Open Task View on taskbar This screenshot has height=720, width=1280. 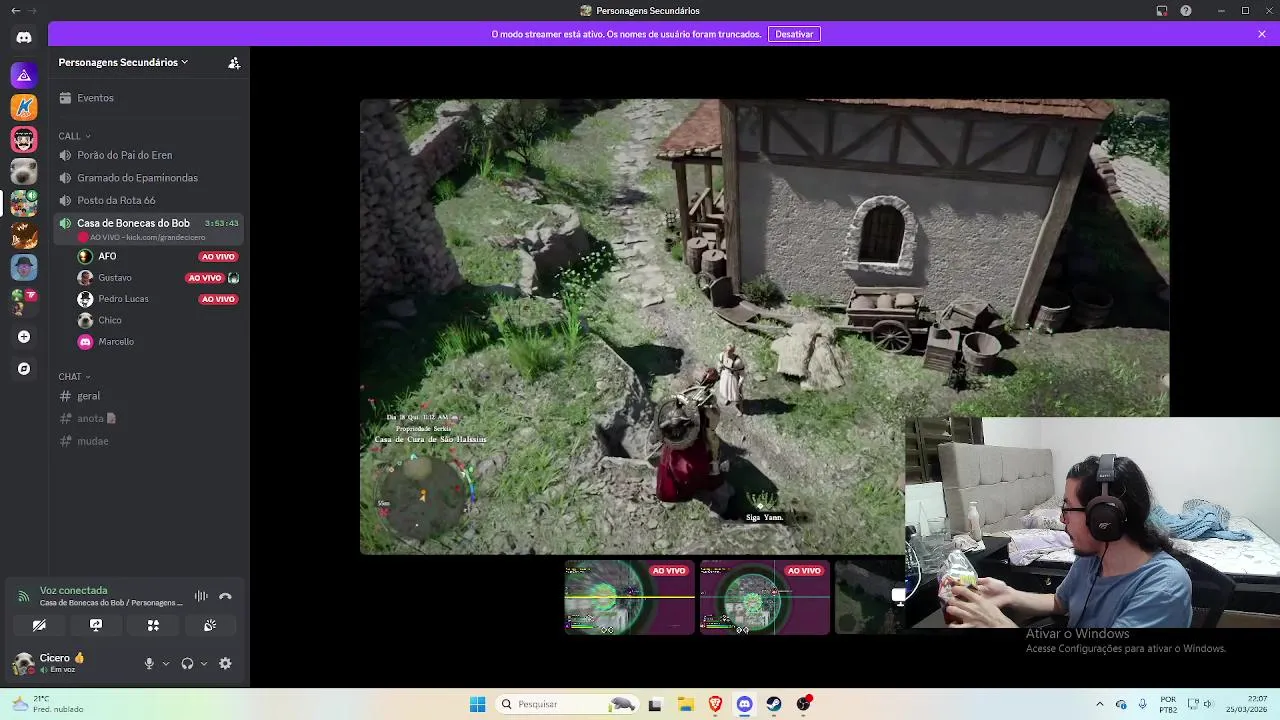click(655, 704)
